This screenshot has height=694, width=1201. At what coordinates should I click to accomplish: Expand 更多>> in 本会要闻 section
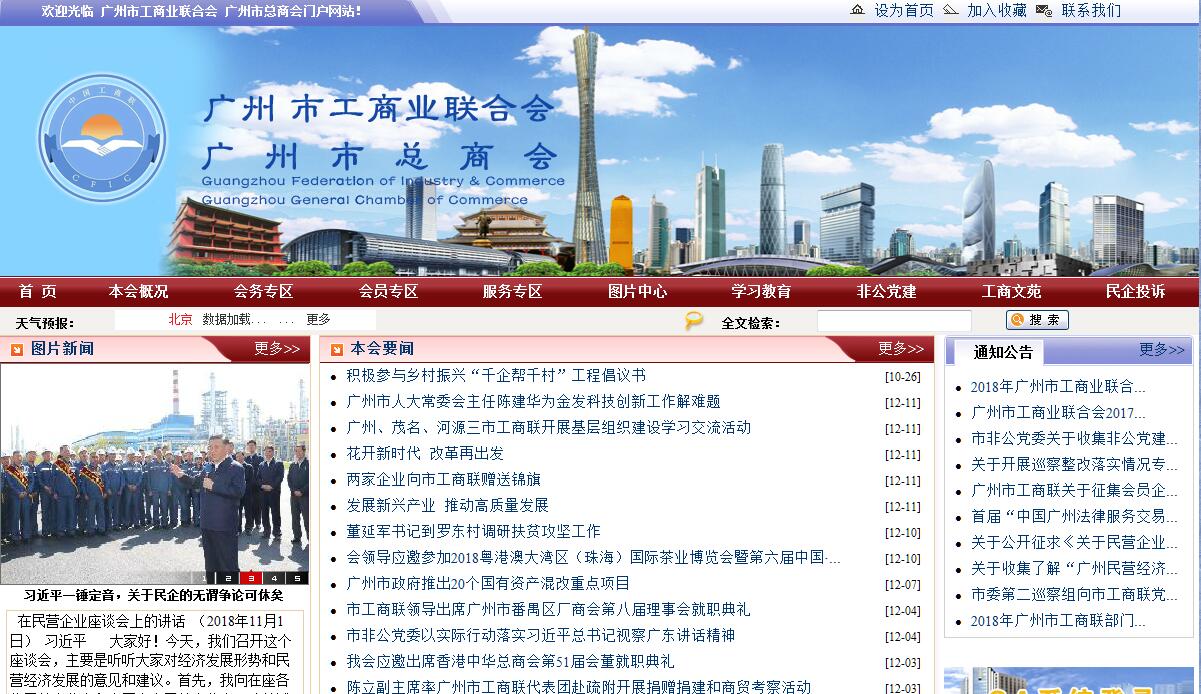pos(900,349)
